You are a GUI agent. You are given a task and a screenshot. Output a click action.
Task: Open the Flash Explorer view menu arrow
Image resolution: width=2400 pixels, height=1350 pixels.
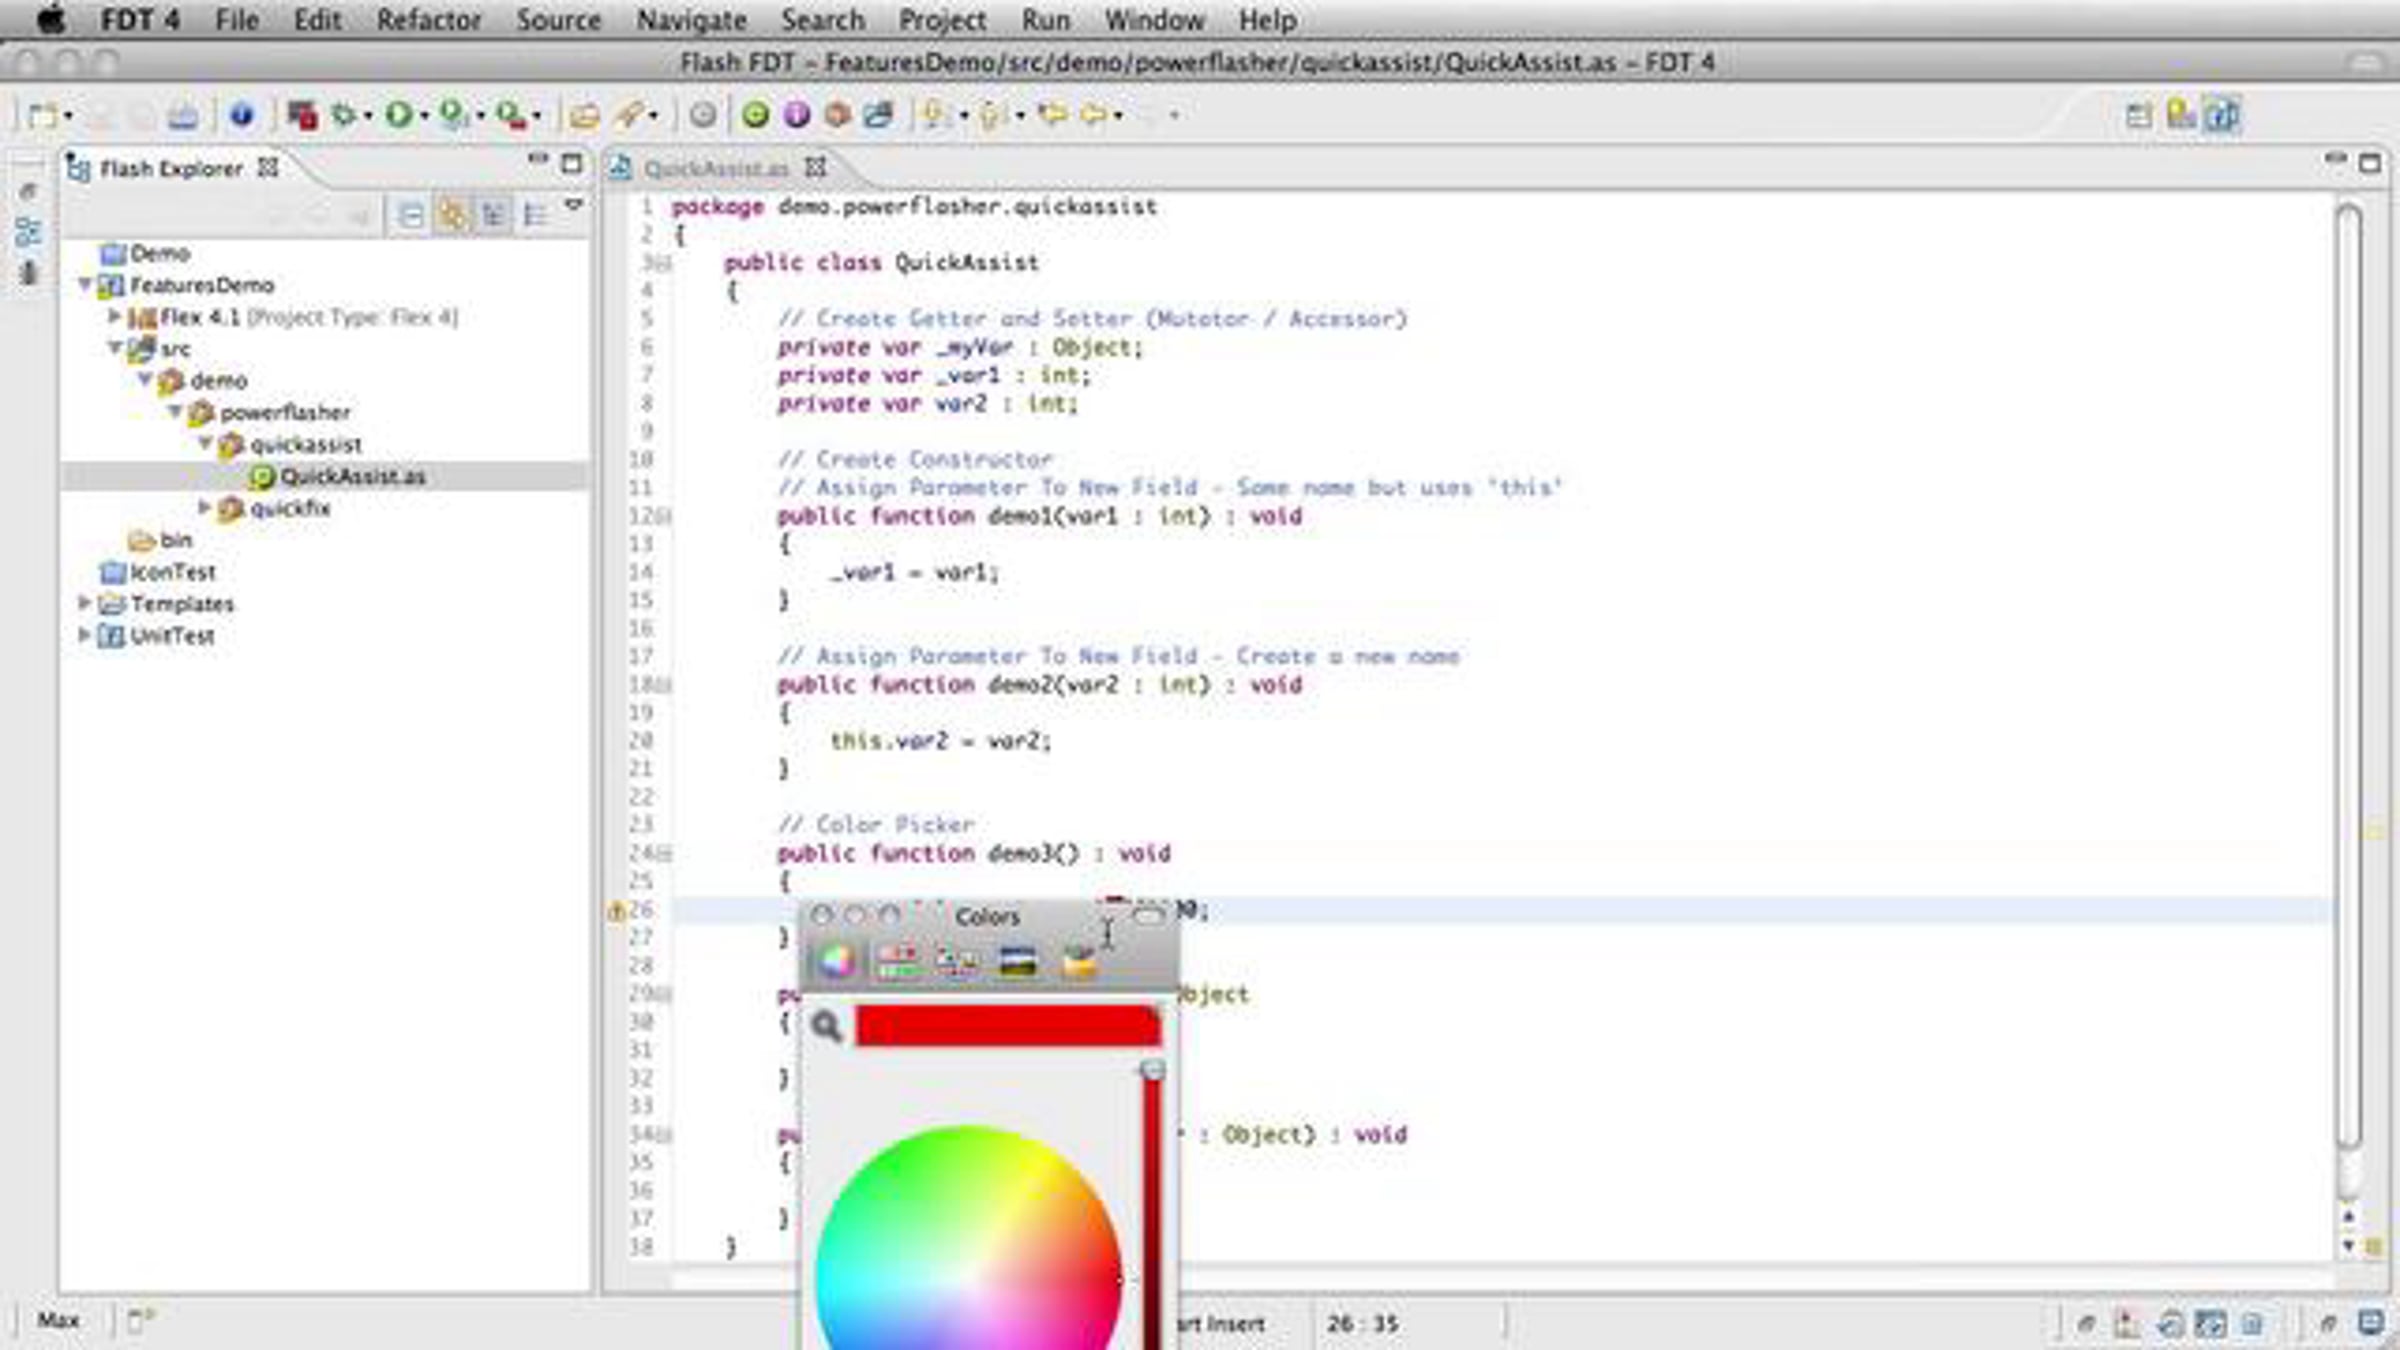tap(573, 205)
